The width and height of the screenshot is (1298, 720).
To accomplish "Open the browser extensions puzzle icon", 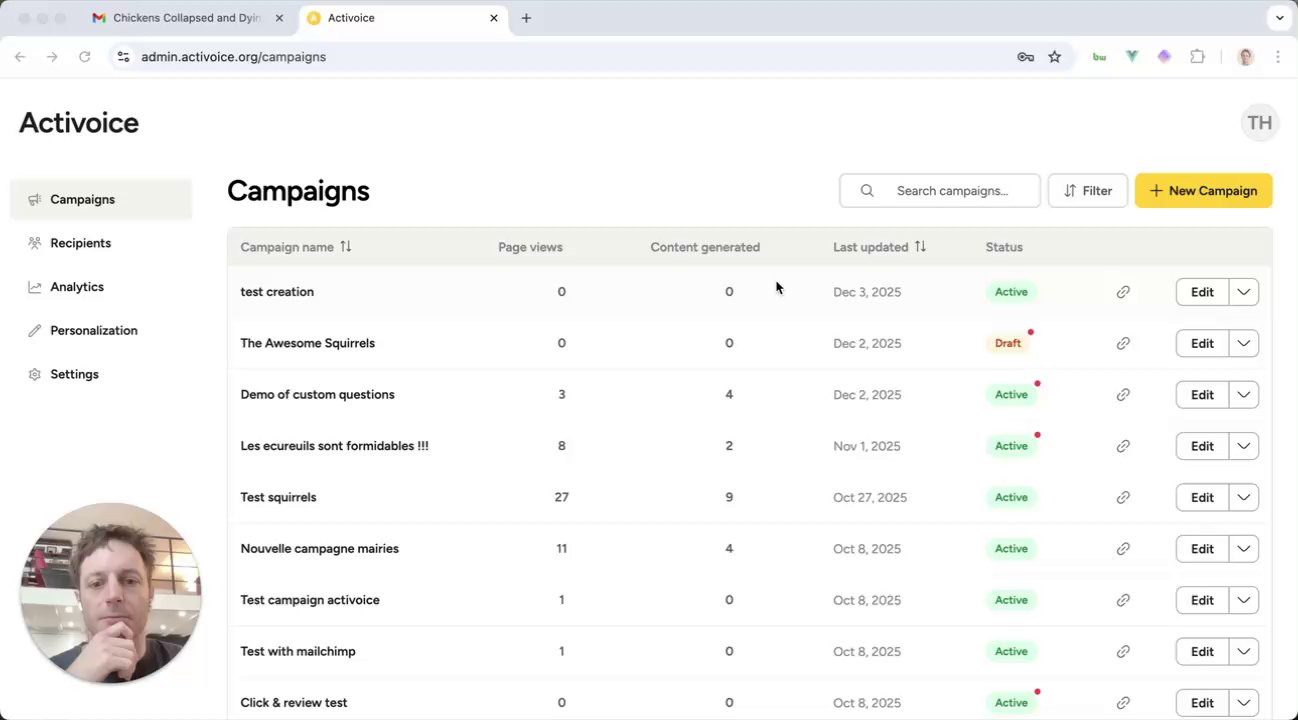I will pos(1197,57).
